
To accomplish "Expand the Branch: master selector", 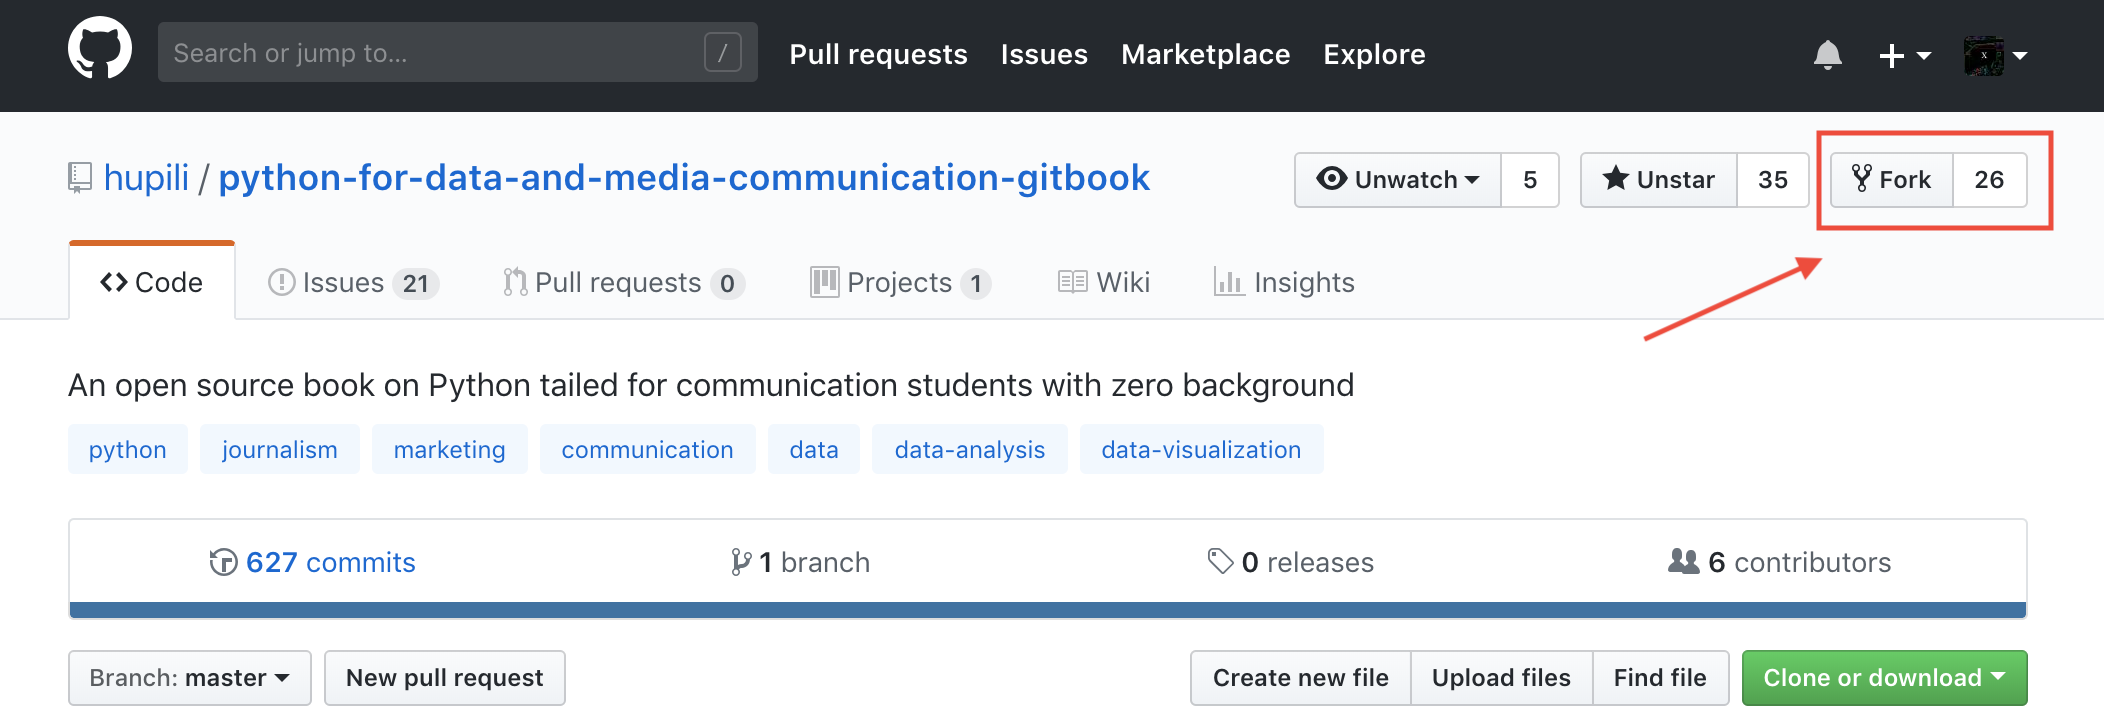I will (190, 678).
